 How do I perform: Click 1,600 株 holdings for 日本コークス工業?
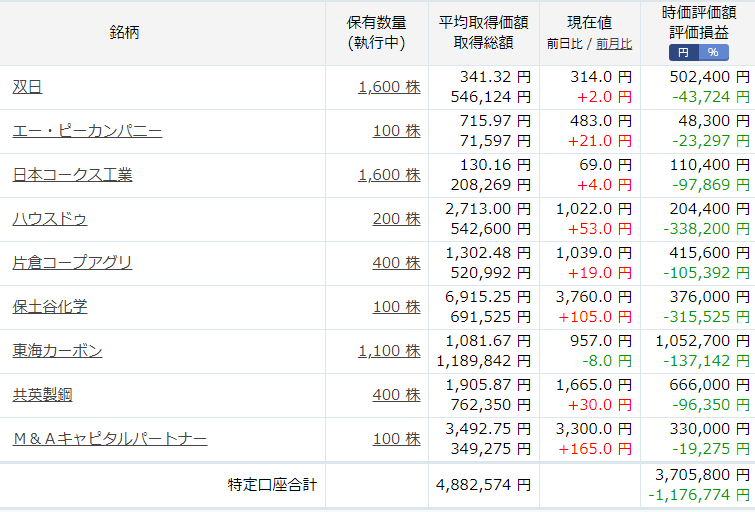(x=390, y=175)
